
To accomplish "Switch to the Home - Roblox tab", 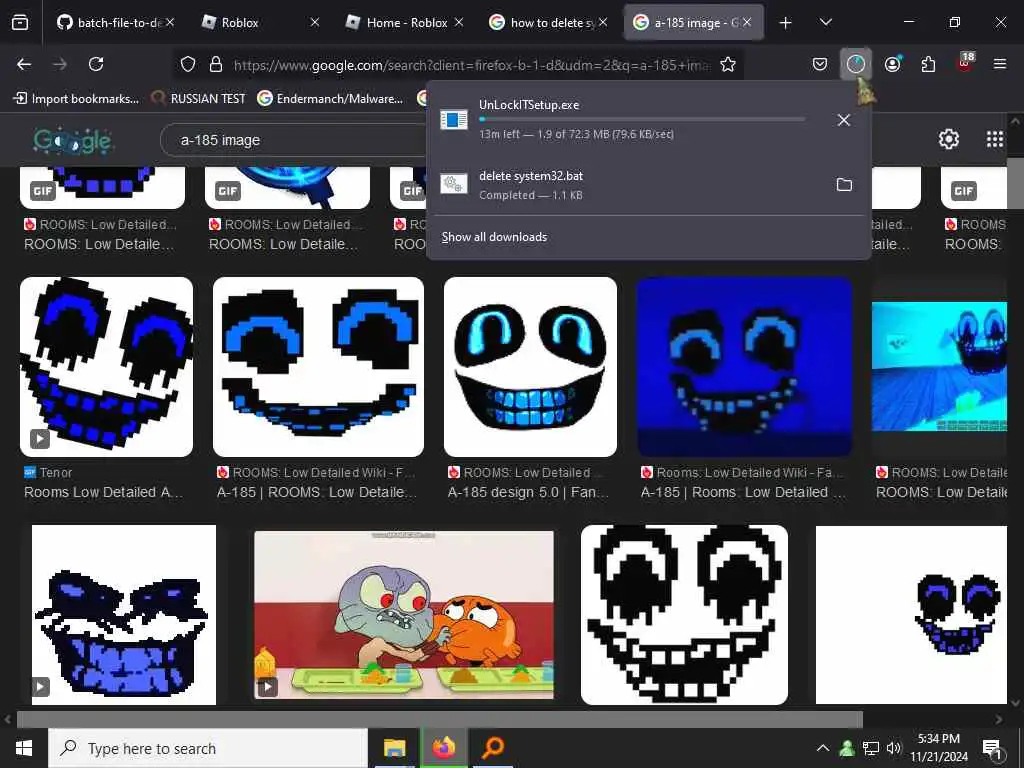I will coord(407,23).
